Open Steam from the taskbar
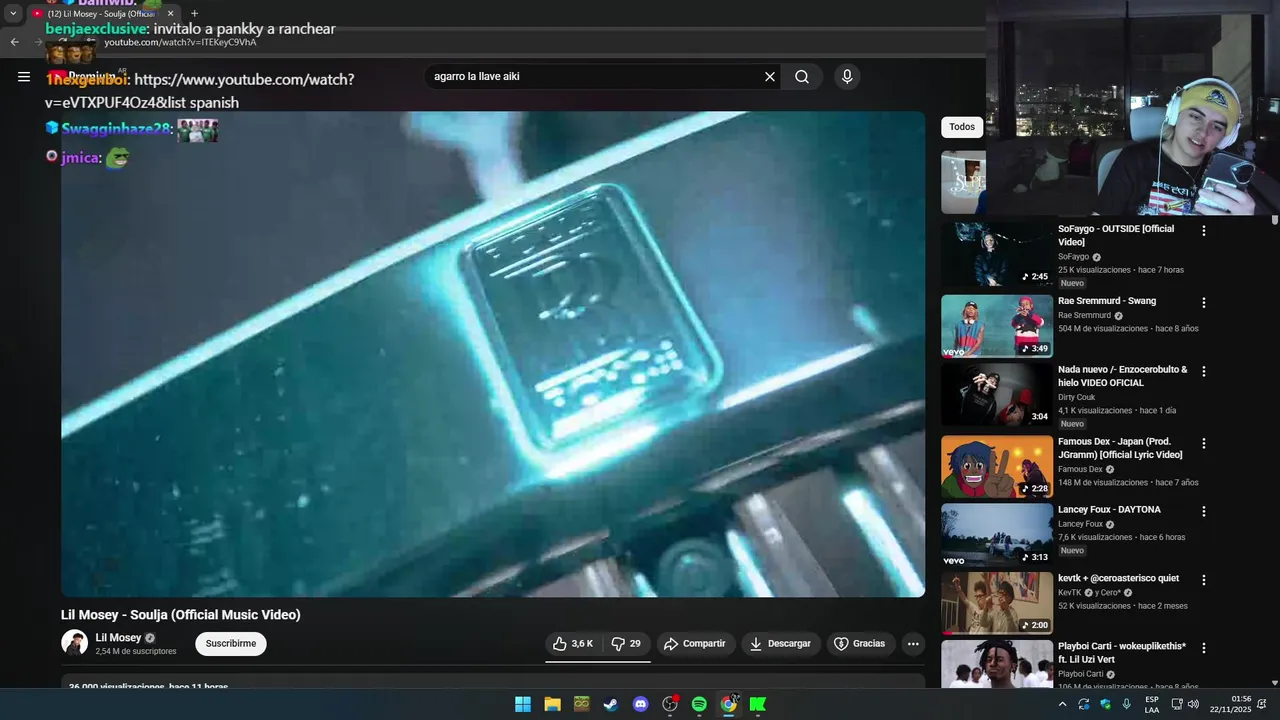 pos(611,704)
